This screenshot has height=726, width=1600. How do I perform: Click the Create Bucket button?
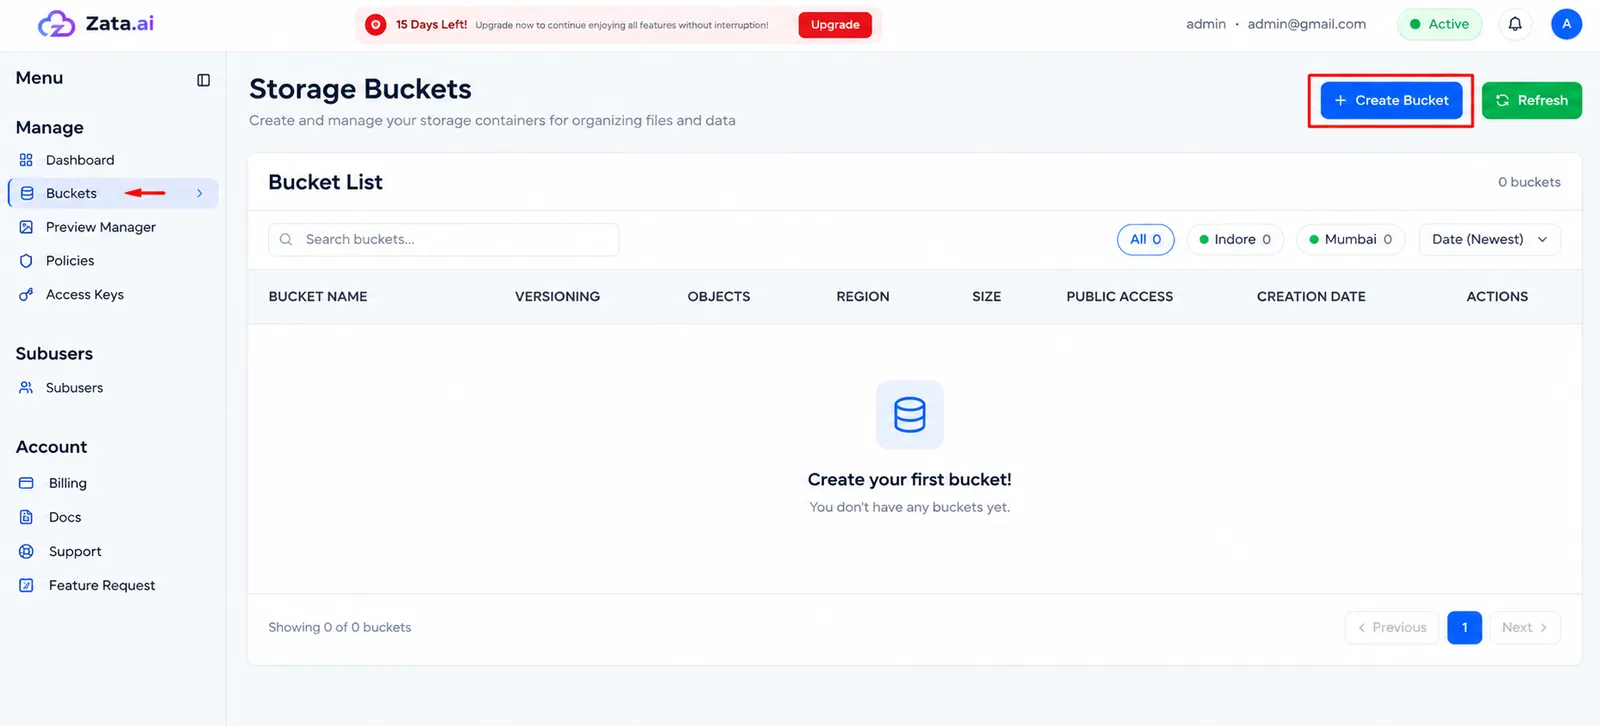(x=1391, y=100)
